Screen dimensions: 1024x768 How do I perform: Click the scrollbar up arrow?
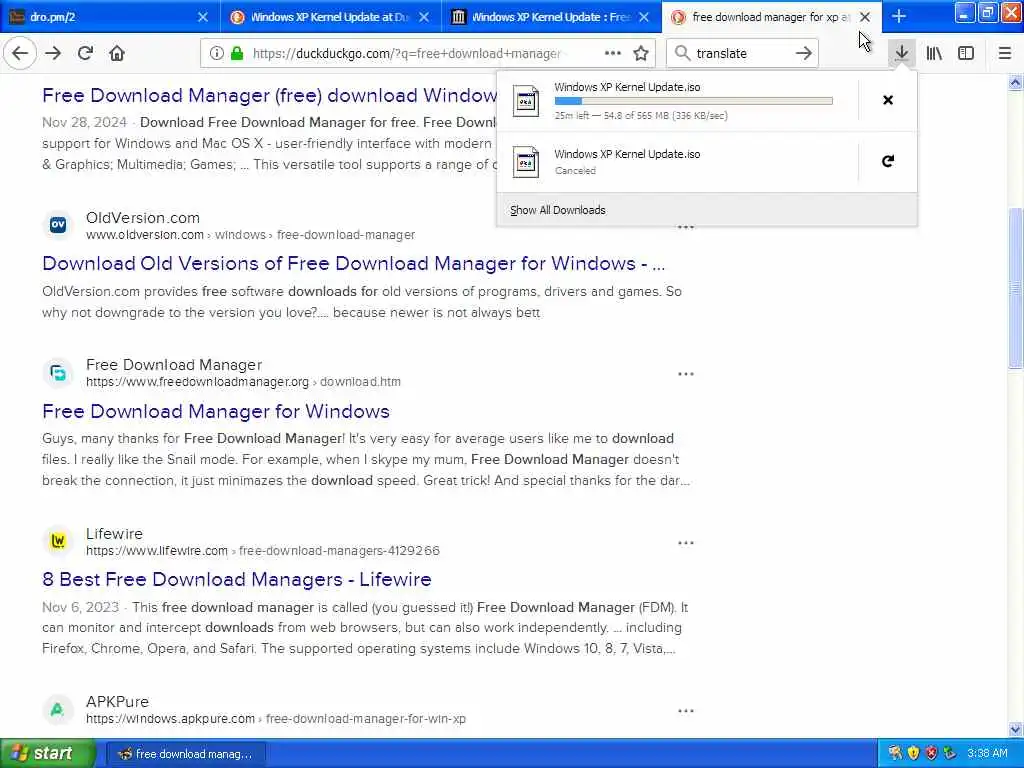1016,82
